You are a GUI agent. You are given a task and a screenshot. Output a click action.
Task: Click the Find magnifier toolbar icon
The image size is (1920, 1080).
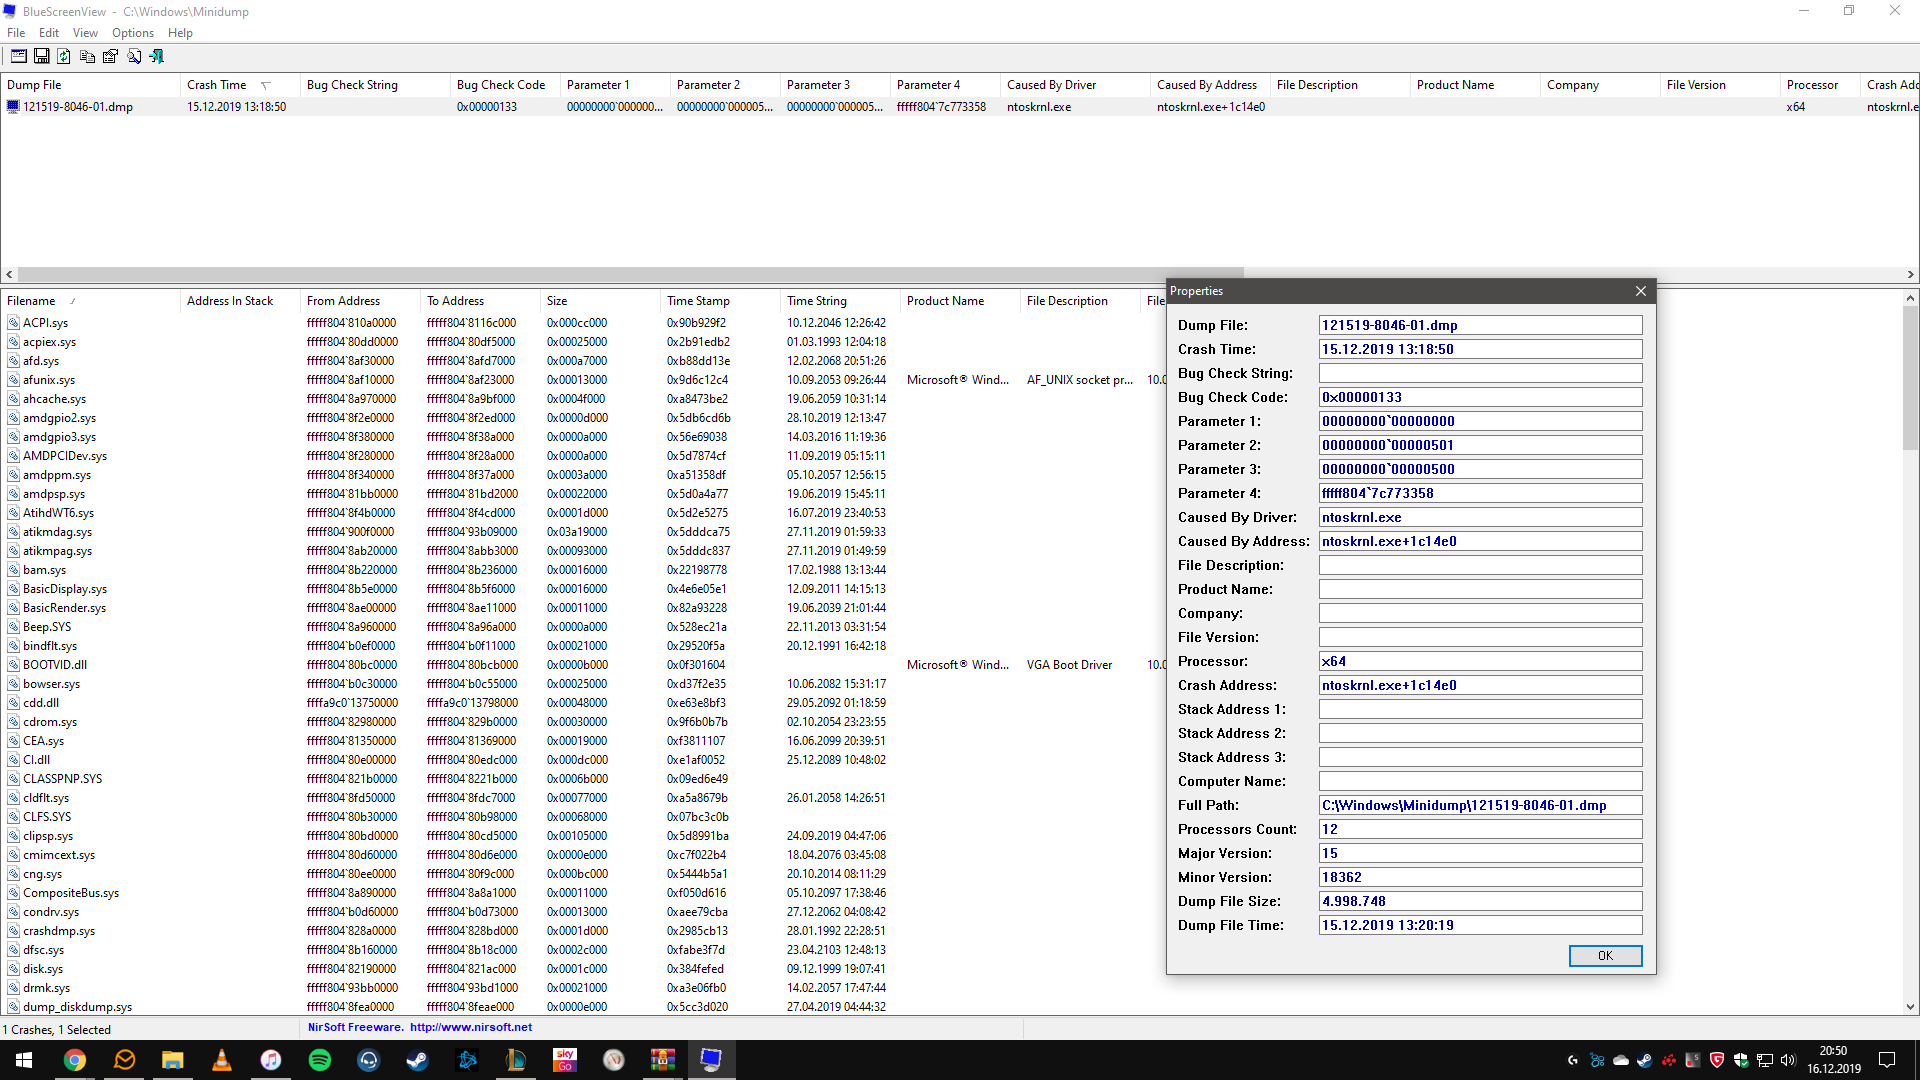click(x=134, y=57)
